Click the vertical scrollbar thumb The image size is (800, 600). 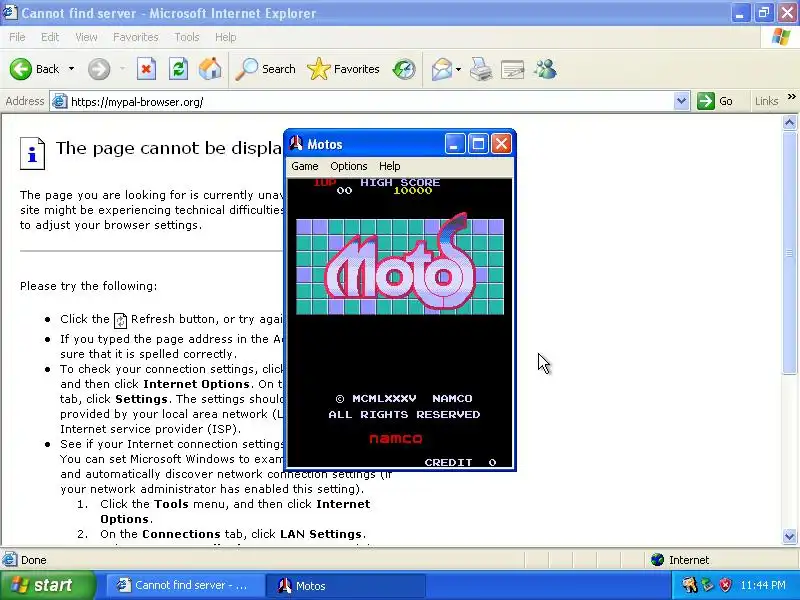coord(790,253)
